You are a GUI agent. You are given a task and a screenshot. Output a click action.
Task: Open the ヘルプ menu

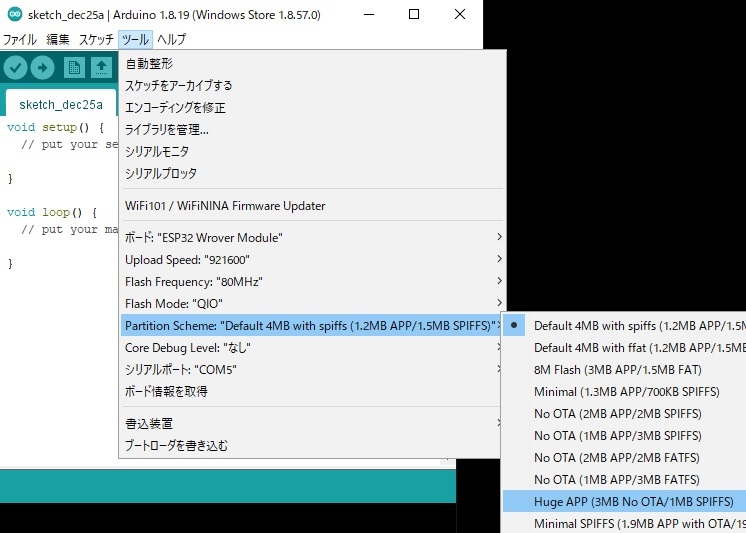click(171, 39)
